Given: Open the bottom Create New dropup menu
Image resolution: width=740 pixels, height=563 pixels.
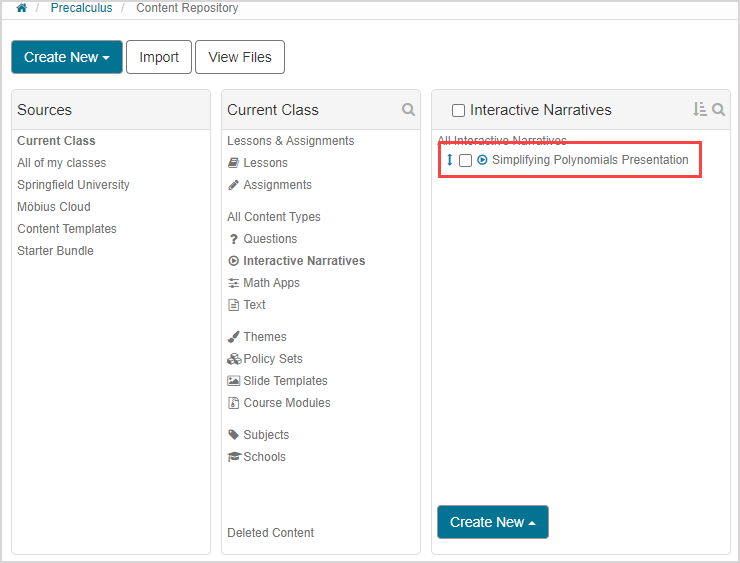Looking at the screenshot, I should pyautogui.click(x=492, y=522).
